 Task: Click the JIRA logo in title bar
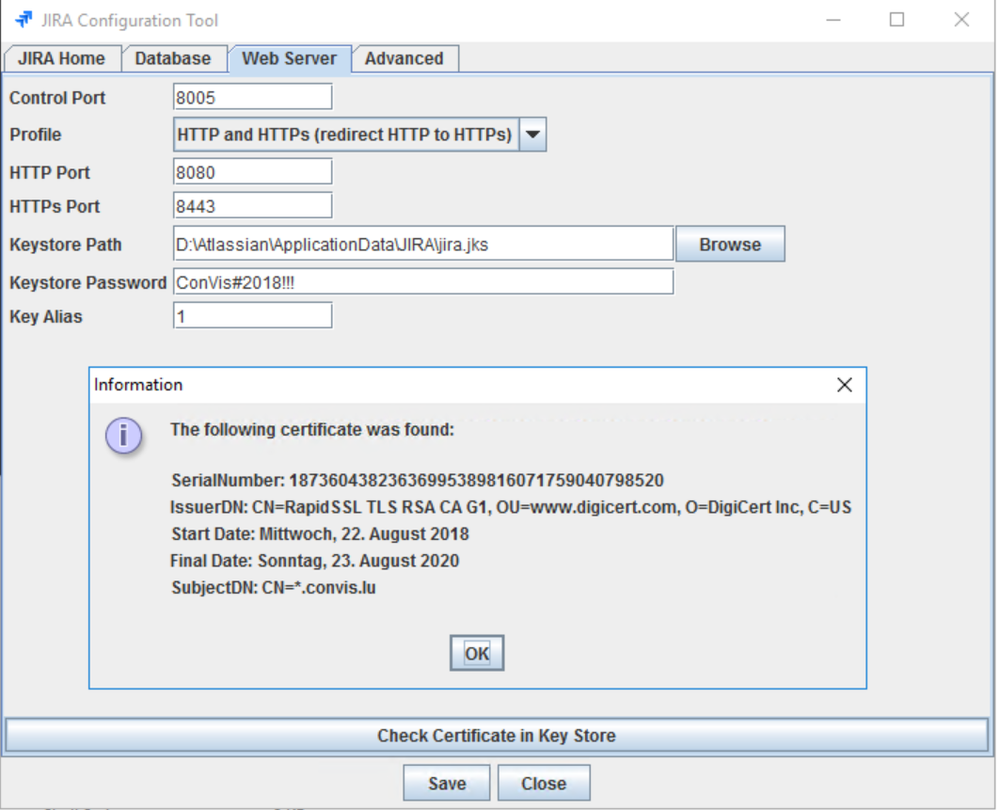24,20
